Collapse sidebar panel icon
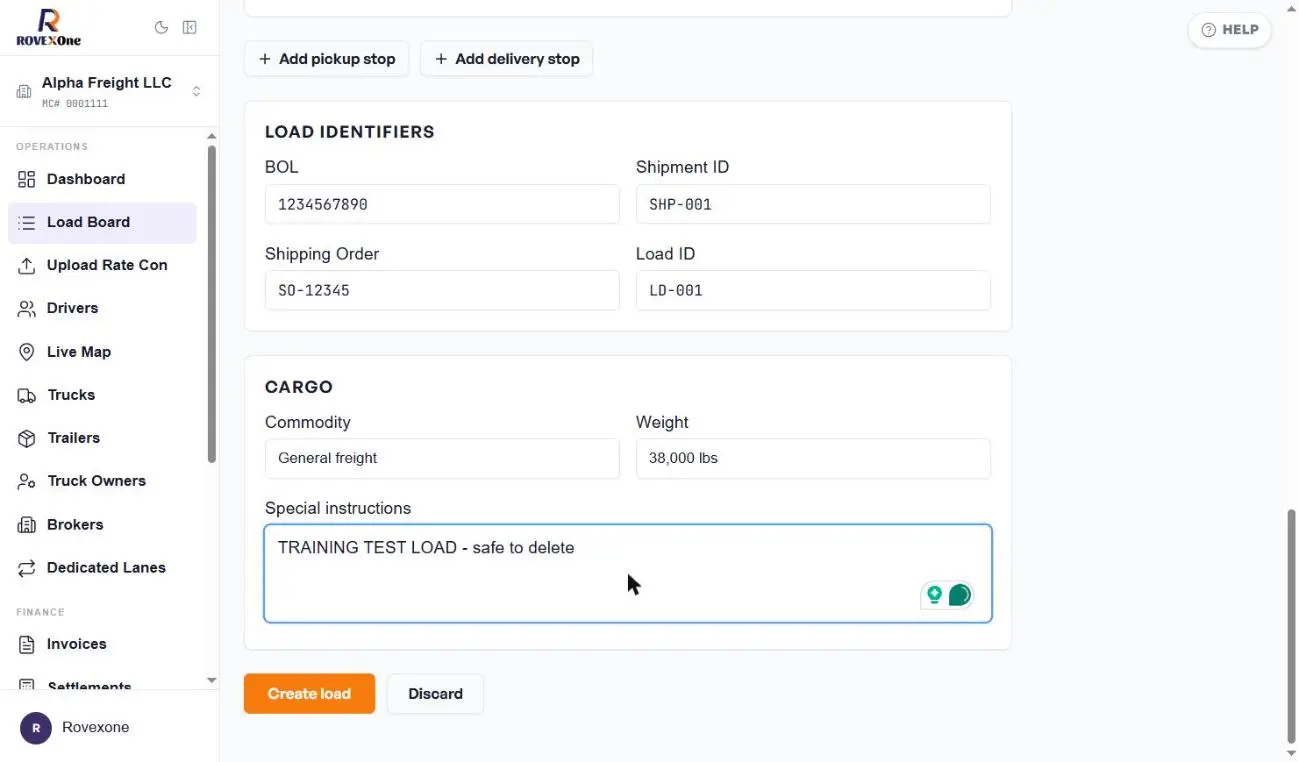This screenshot has width=1299, height=762. pos(189,28)
